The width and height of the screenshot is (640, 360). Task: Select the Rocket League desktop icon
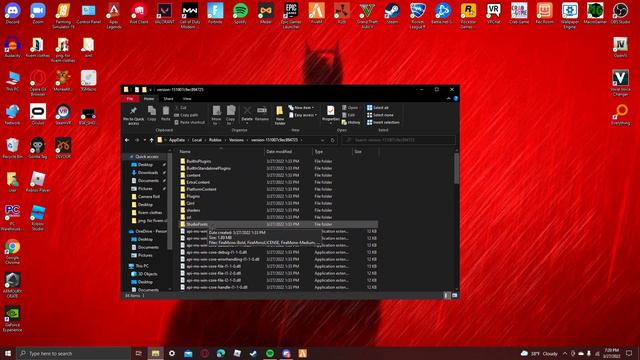click(x=418, y=16)
